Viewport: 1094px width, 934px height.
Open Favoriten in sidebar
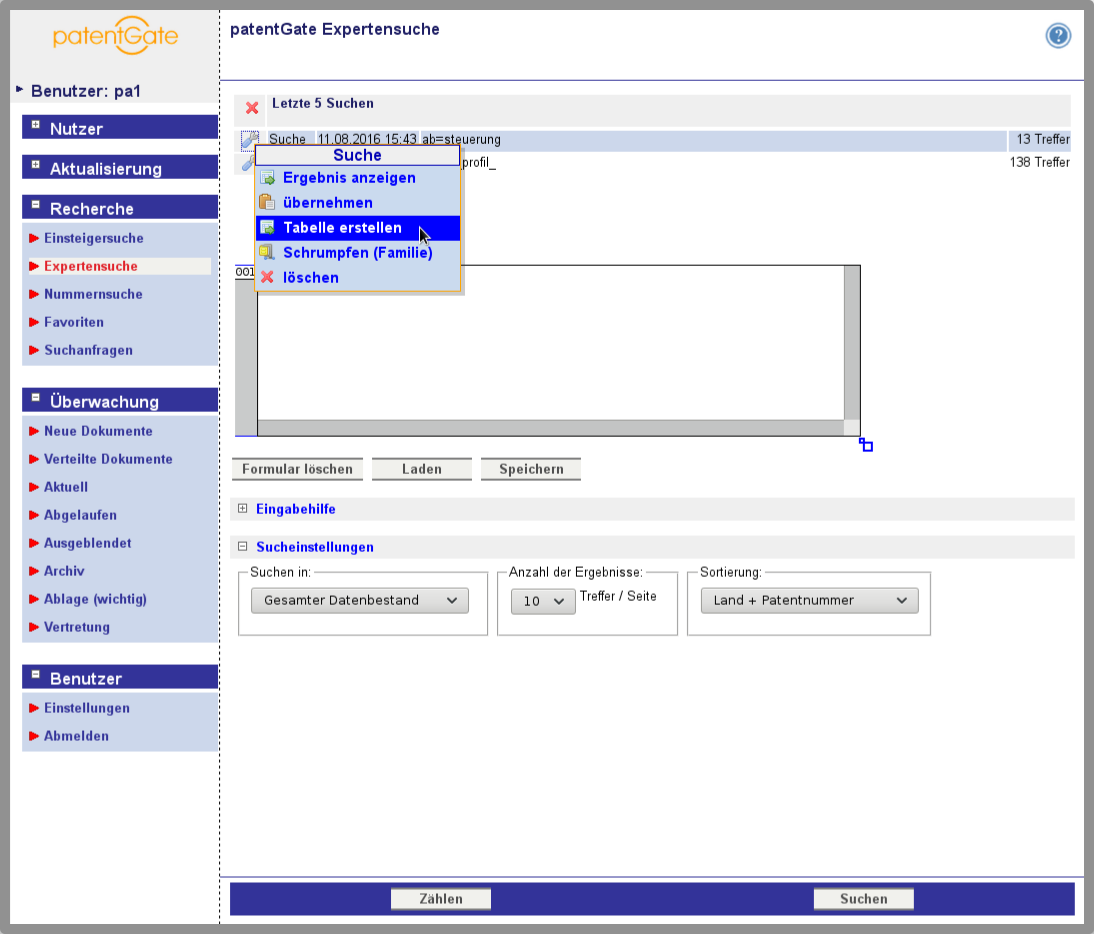click(74, 322)
